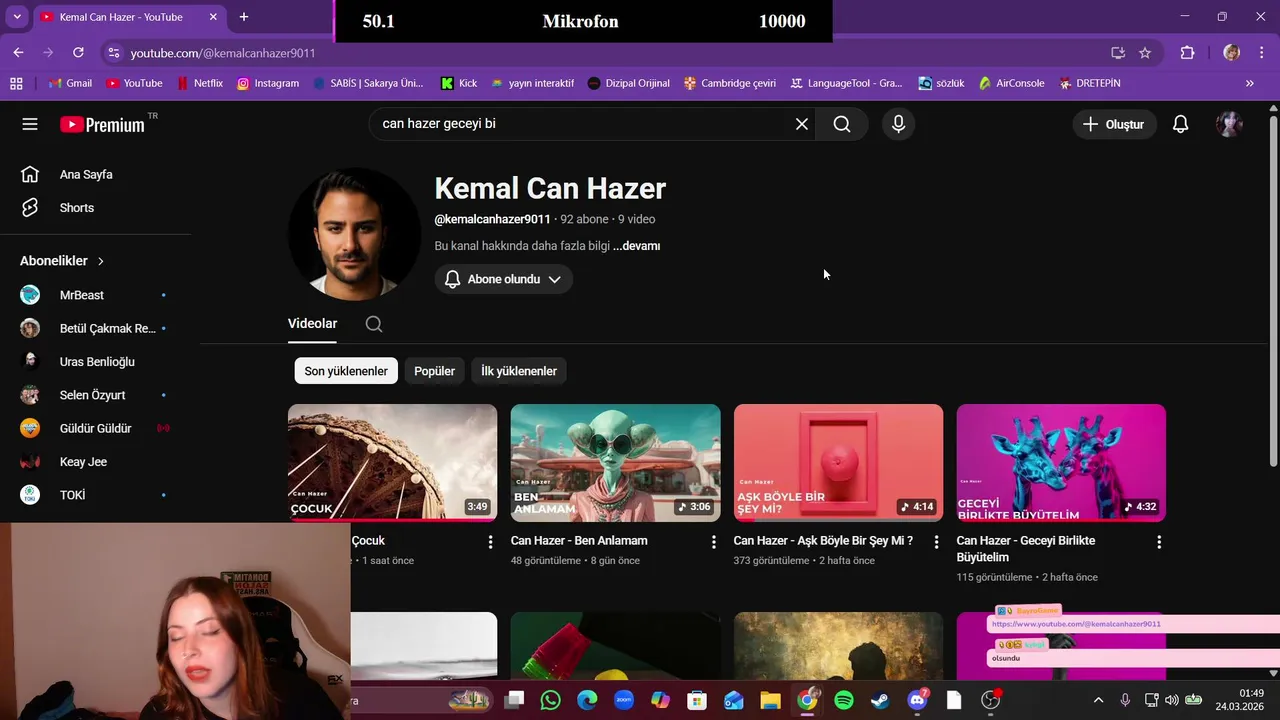1280x720 pixels.
Task: Open the Can Hazer - Ben Anlamam title link
Action: click(x=579, y=541)
